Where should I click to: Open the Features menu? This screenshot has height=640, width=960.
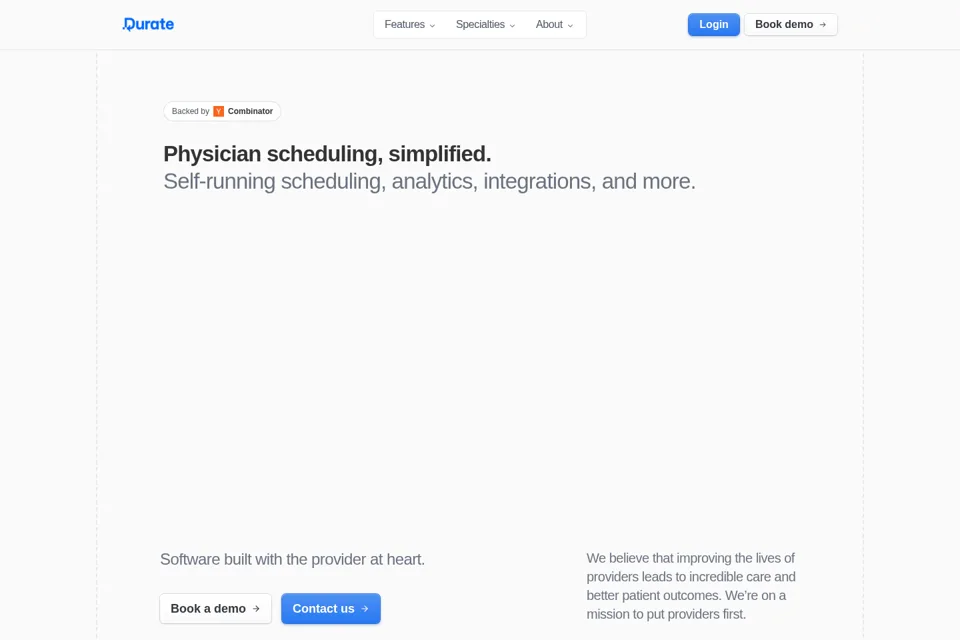click(410, 24)
